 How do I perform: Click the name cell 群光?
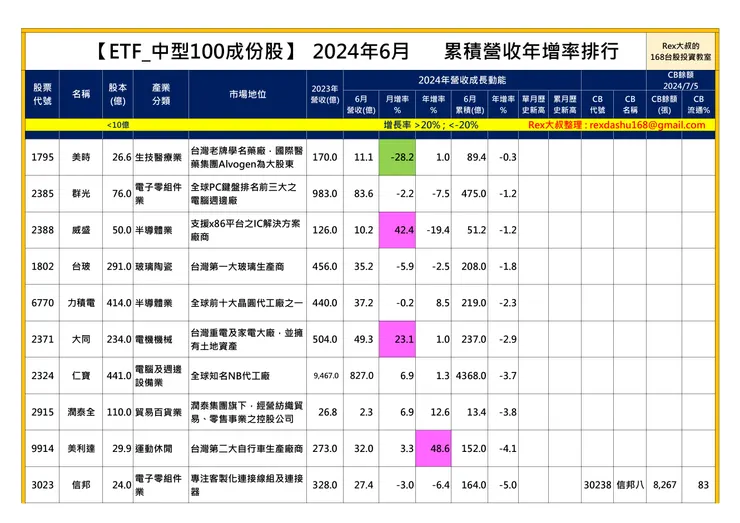click(81, 194)
